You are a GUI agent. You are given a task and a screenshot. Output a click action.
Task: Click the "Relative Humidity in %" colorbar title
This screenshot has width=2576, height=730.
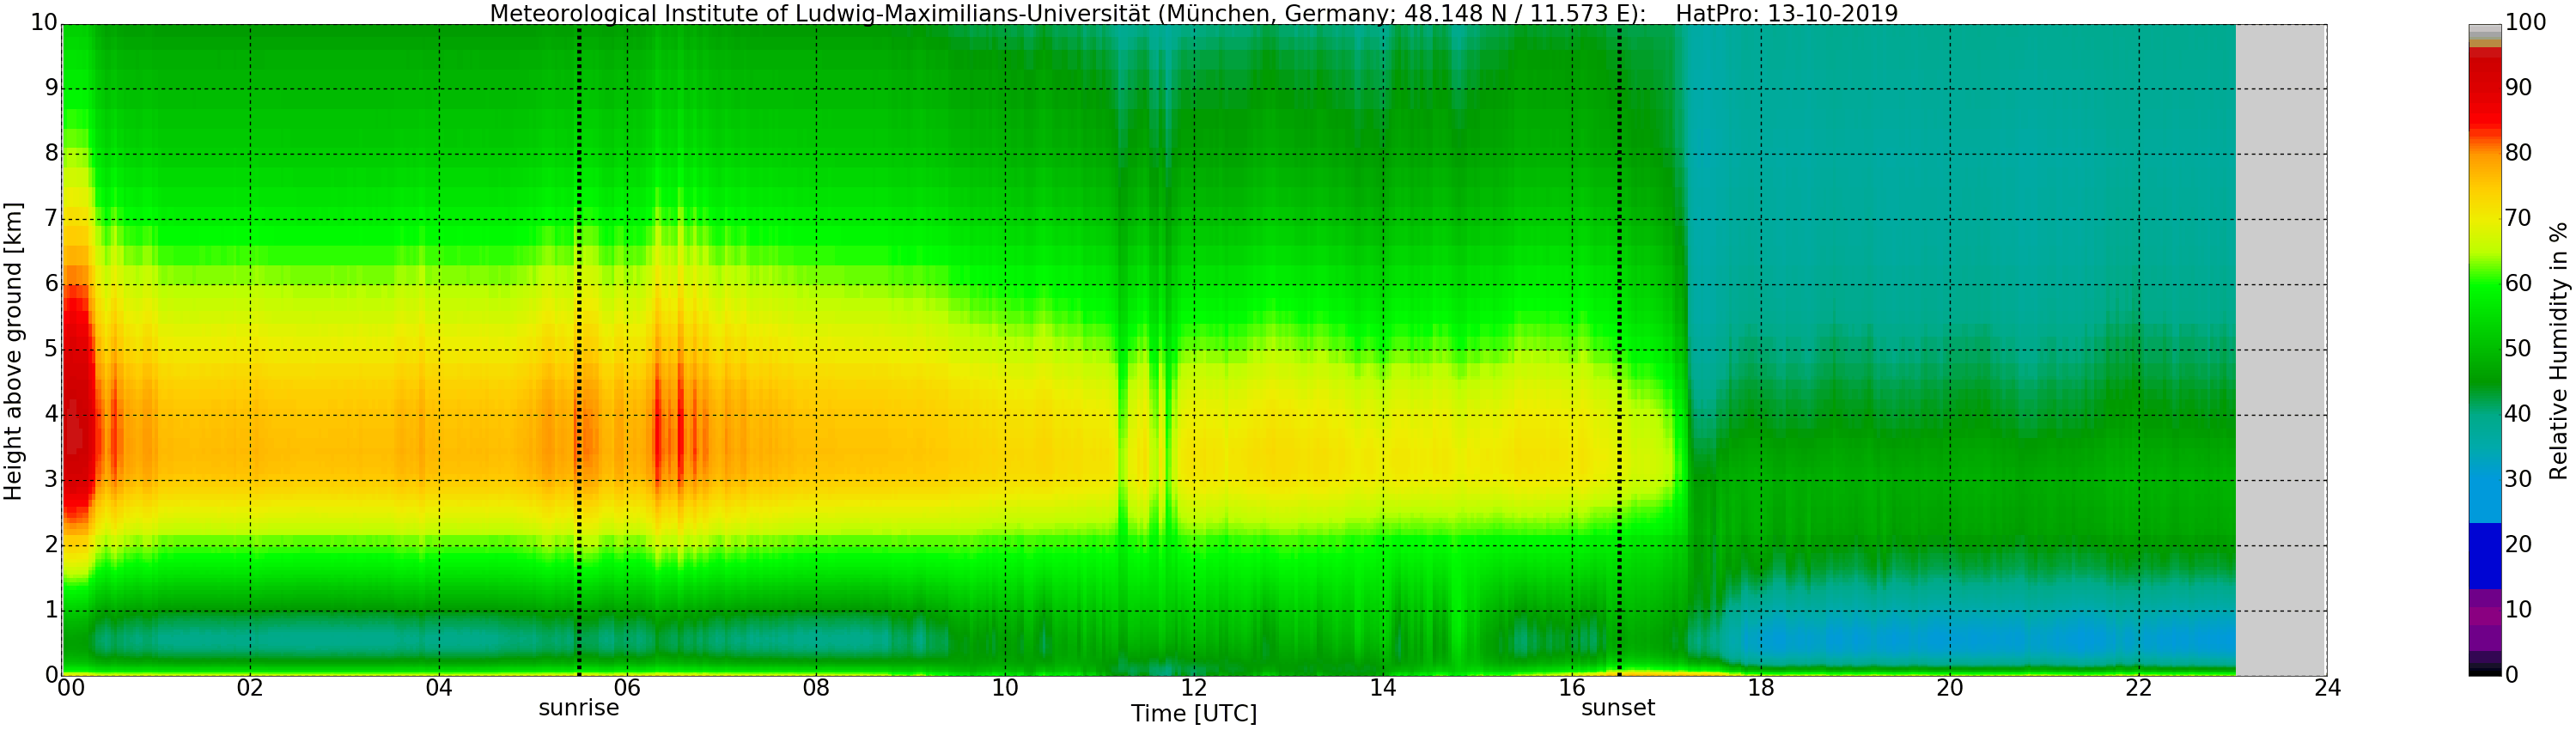(x=2559, y=351)
